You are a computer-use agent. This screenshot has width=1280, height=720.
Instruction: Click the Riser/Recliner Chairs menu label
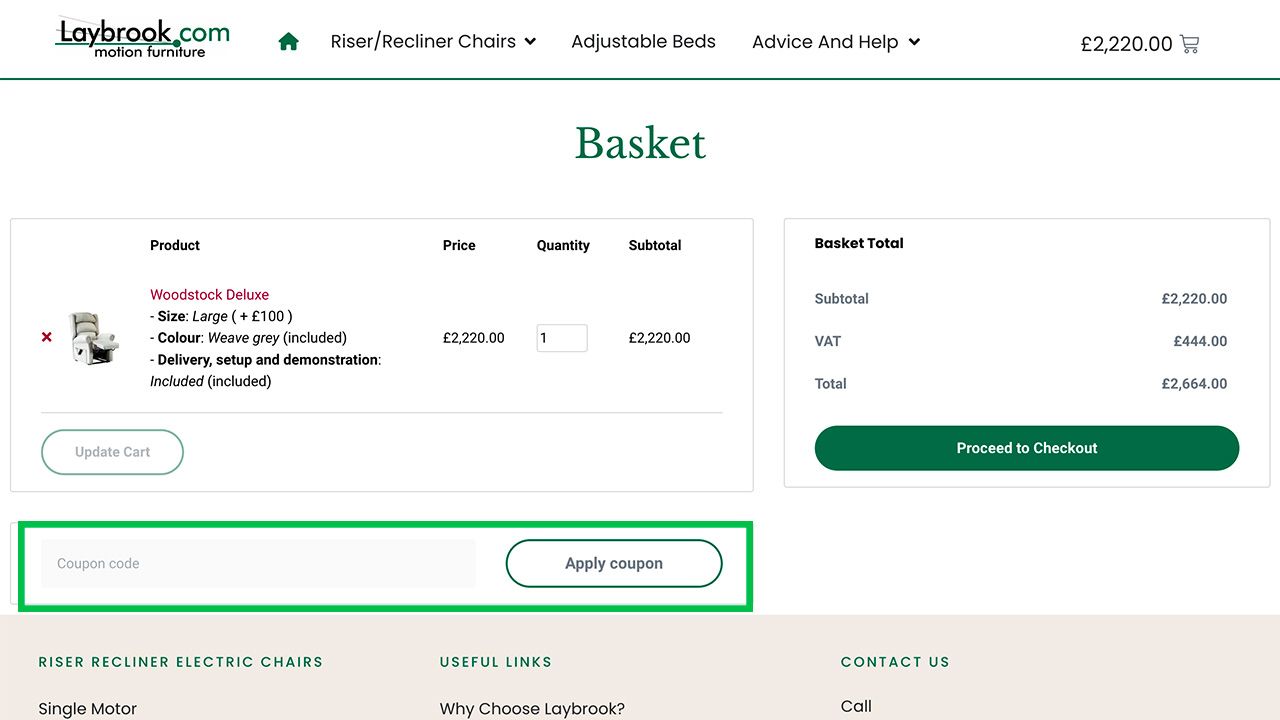coord(423,42)
